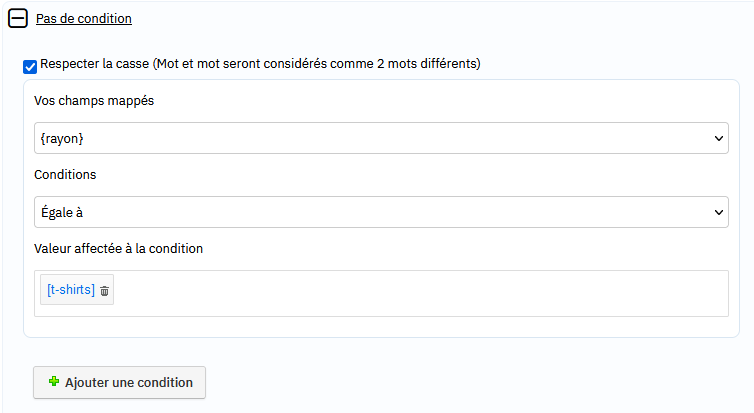Uncheck the "Respecter la casse" checkbox
This screenshot has width=754, height=413.
coord(30,67)
